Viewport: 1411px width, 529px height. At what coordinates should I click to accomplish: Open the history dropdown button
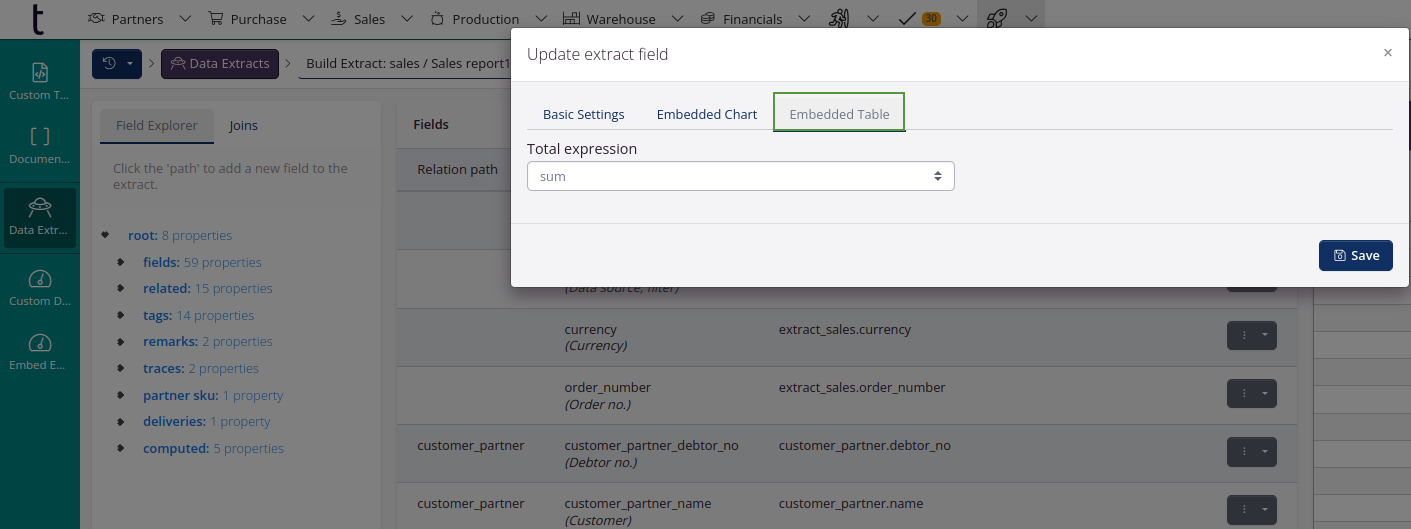(x=117, y=64)
